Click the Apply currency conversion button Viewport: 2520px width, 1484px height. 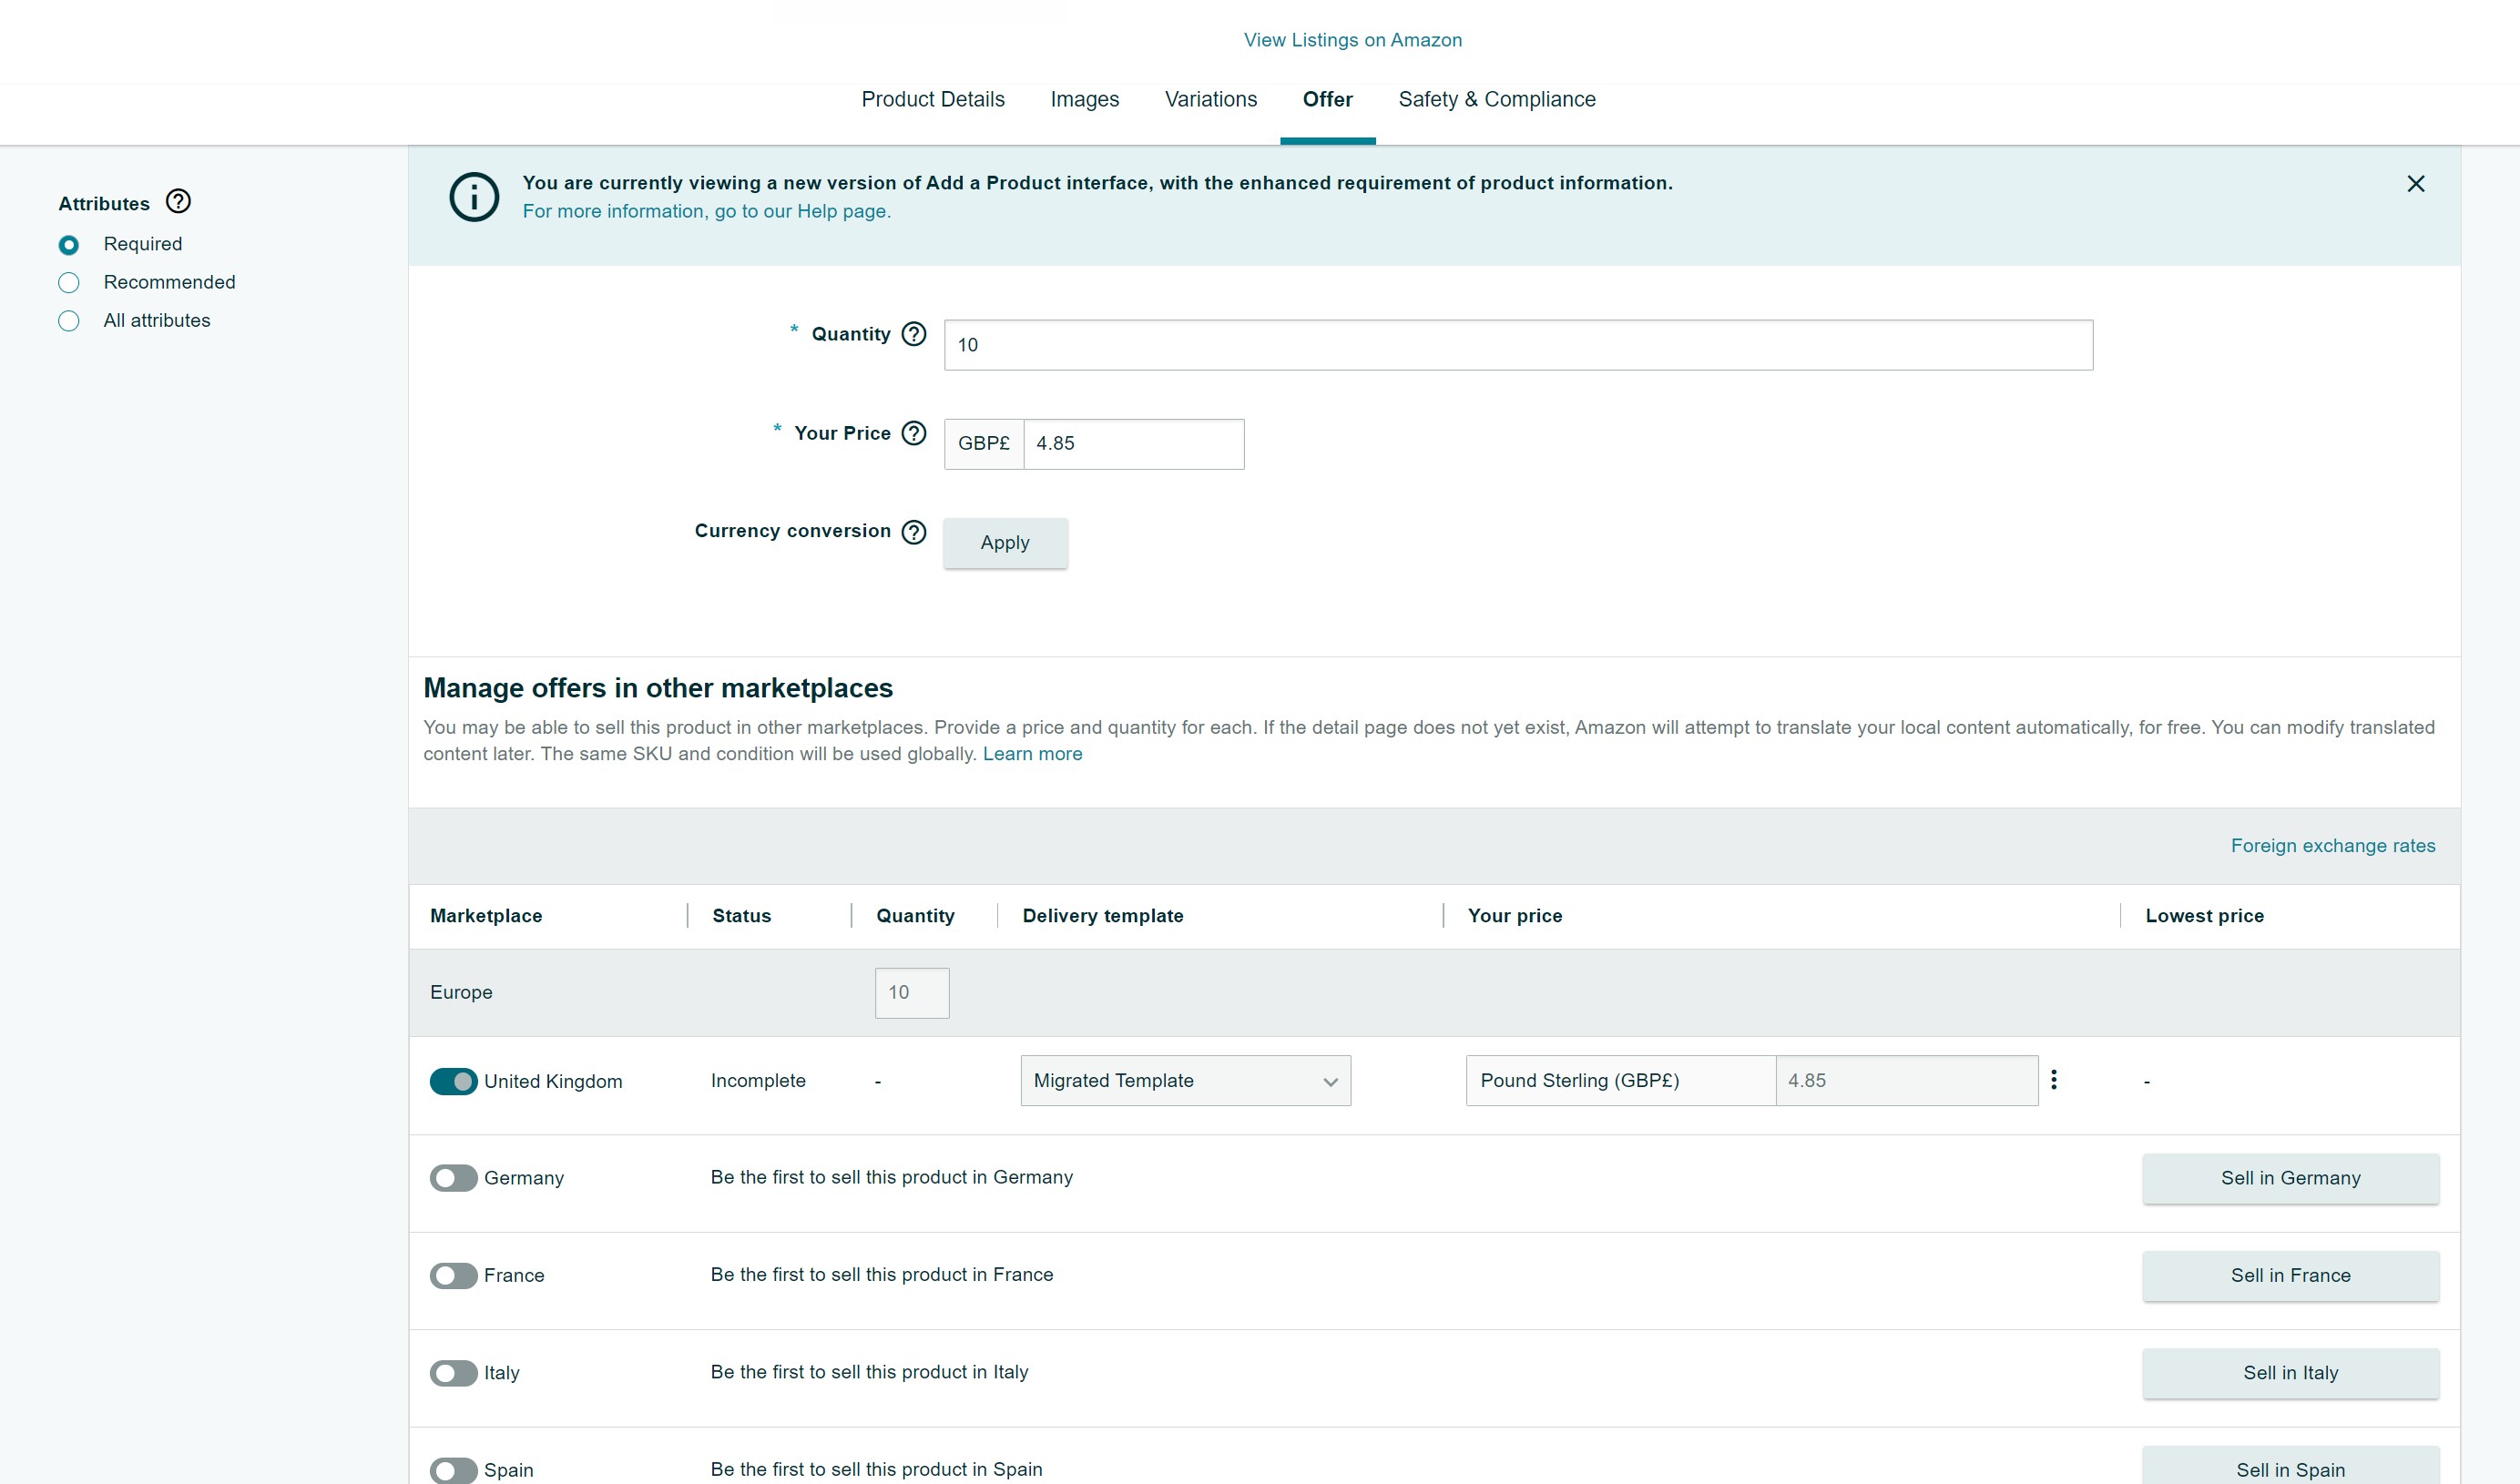coord(1005,543)
